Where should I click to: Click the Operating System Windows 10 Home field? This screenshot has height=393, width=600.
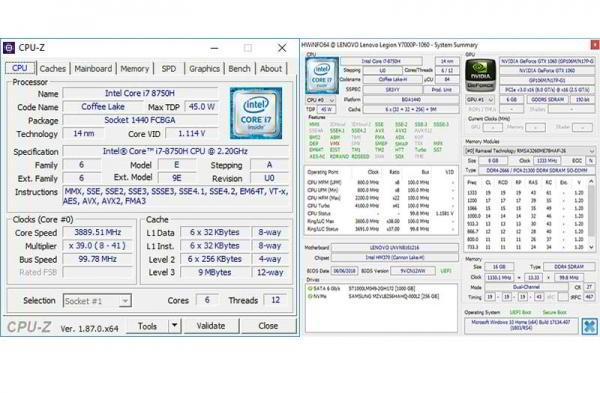[x=521, y=325]
